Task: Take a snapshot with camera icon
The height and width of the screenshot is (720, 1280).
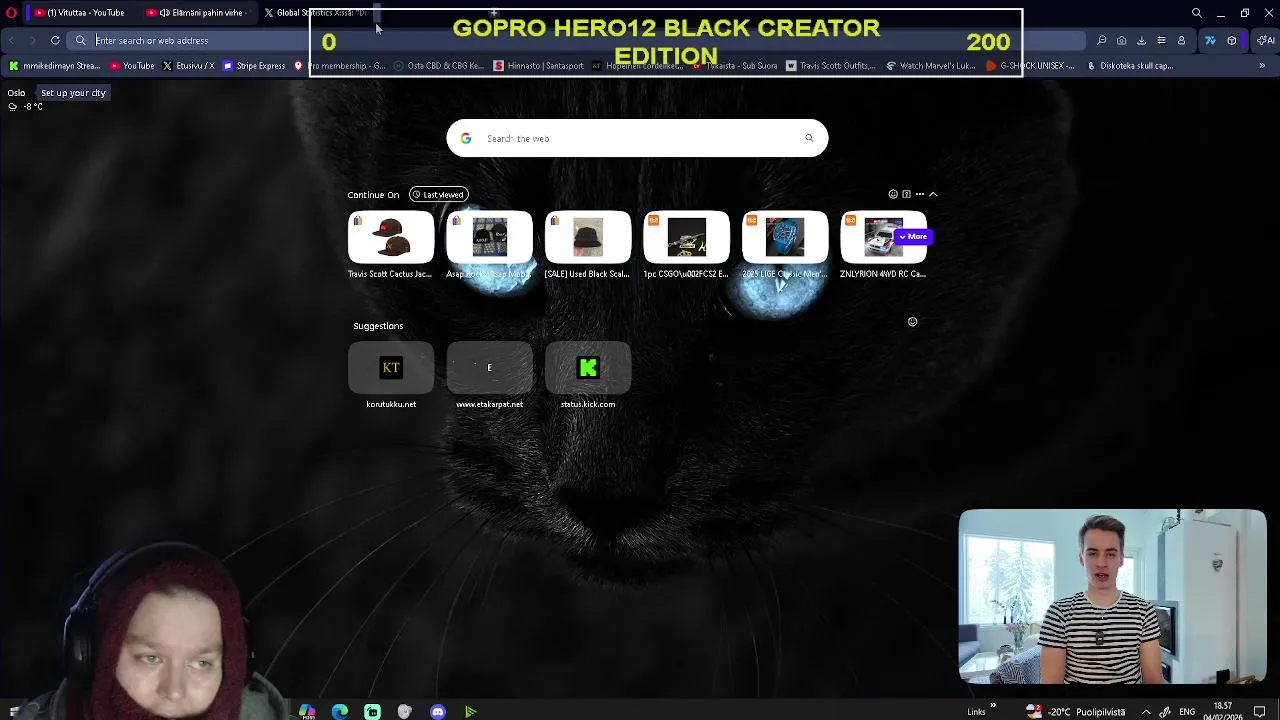Action: click(x=1121, y=40)
